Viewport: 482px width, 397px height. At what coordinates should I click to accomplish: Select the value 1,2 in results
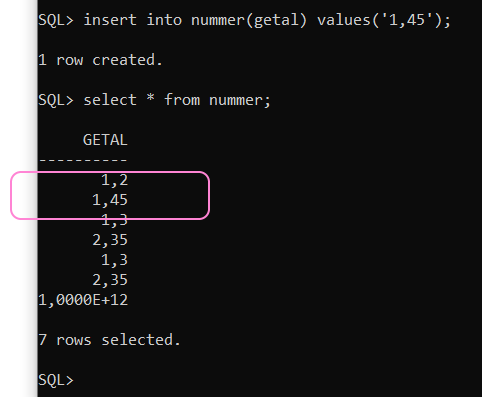pyautogui.click(x=114, y=180)
